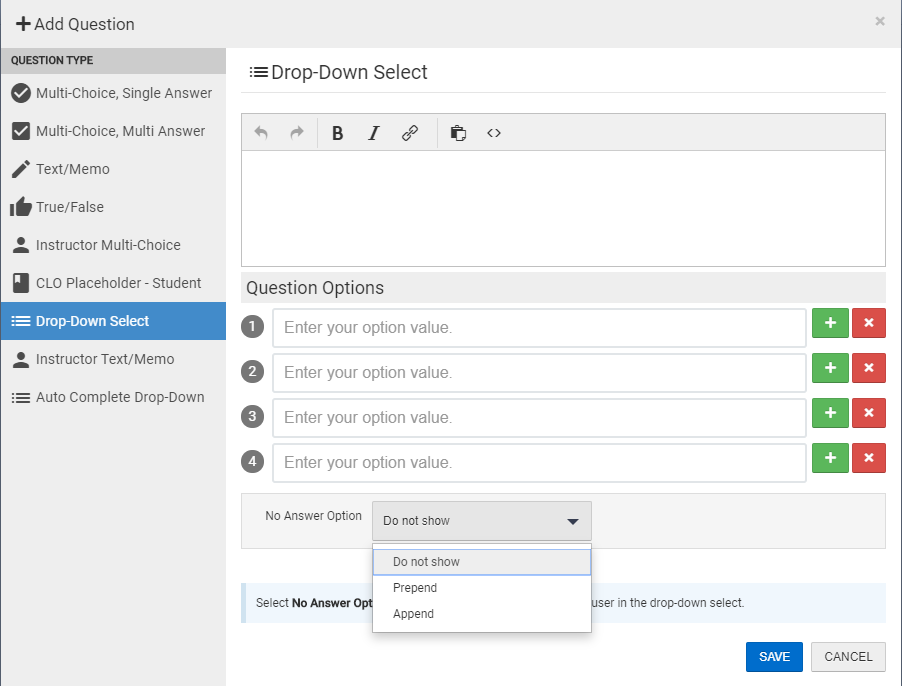Choose the Text/Memo question type
Image resolution: width=902 pixels, height=686 pixels.
113,168
